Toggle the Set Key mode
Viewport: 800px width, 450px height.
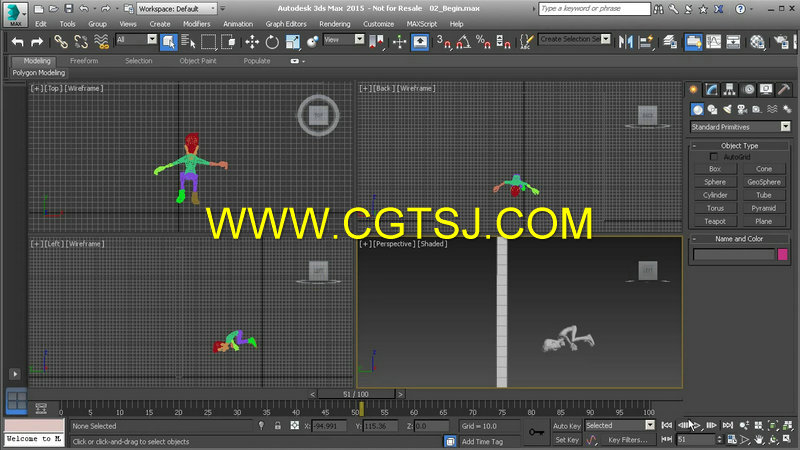(566, 439)
